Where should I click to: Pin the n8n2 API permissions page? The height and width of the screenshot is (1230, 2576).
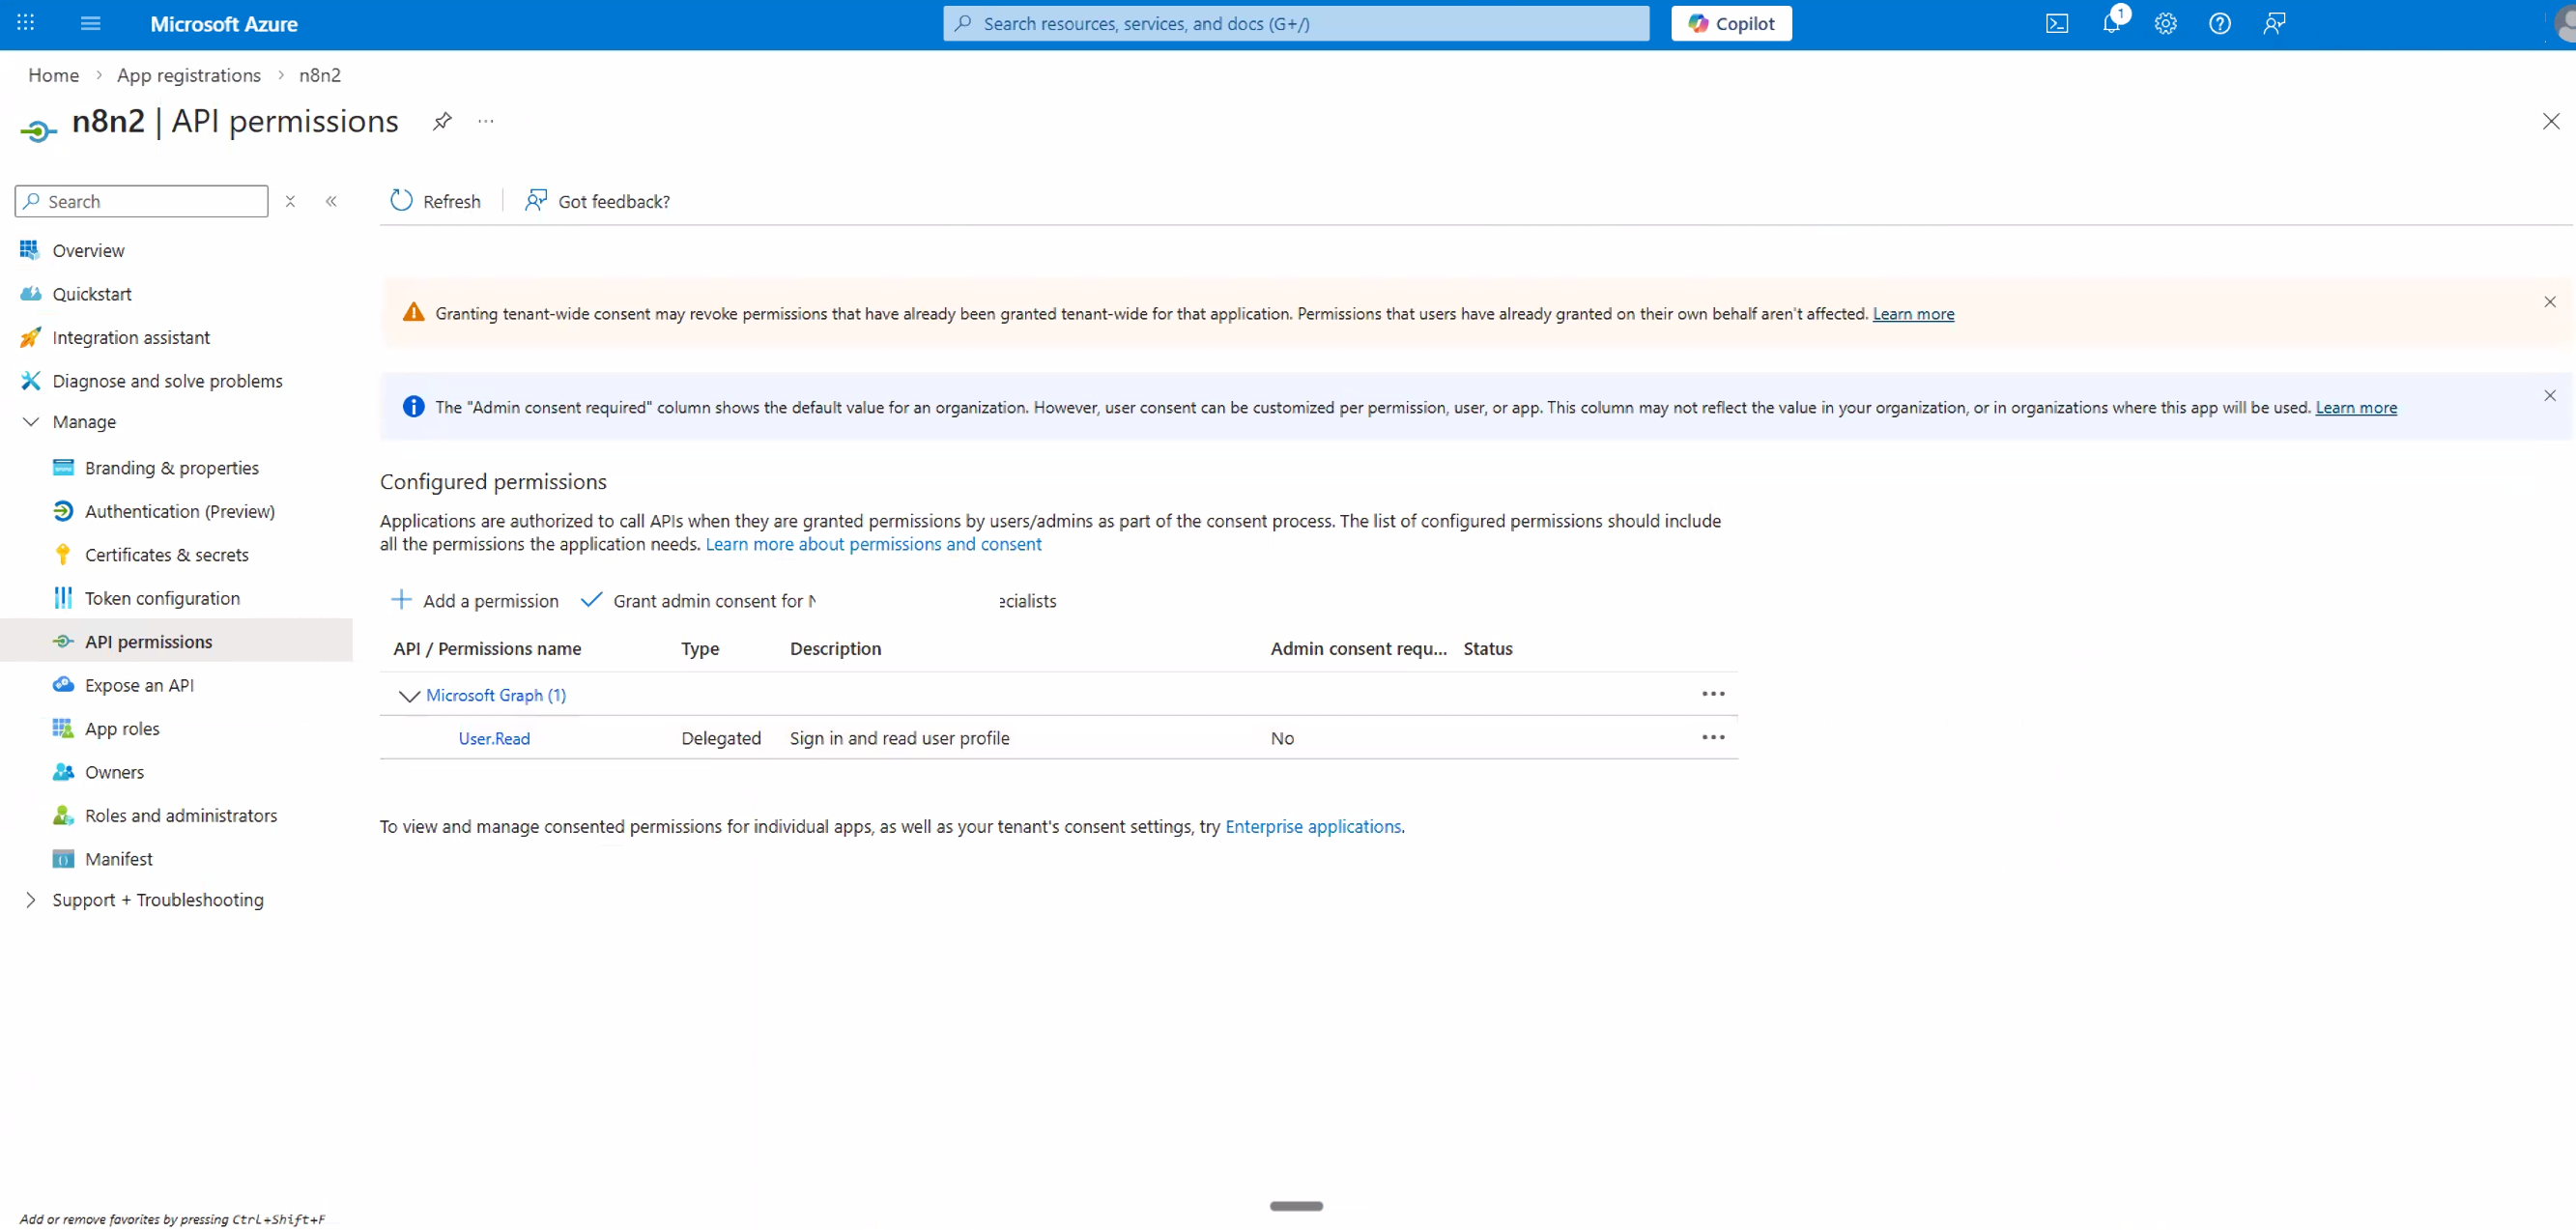click(x=442, y=121)
